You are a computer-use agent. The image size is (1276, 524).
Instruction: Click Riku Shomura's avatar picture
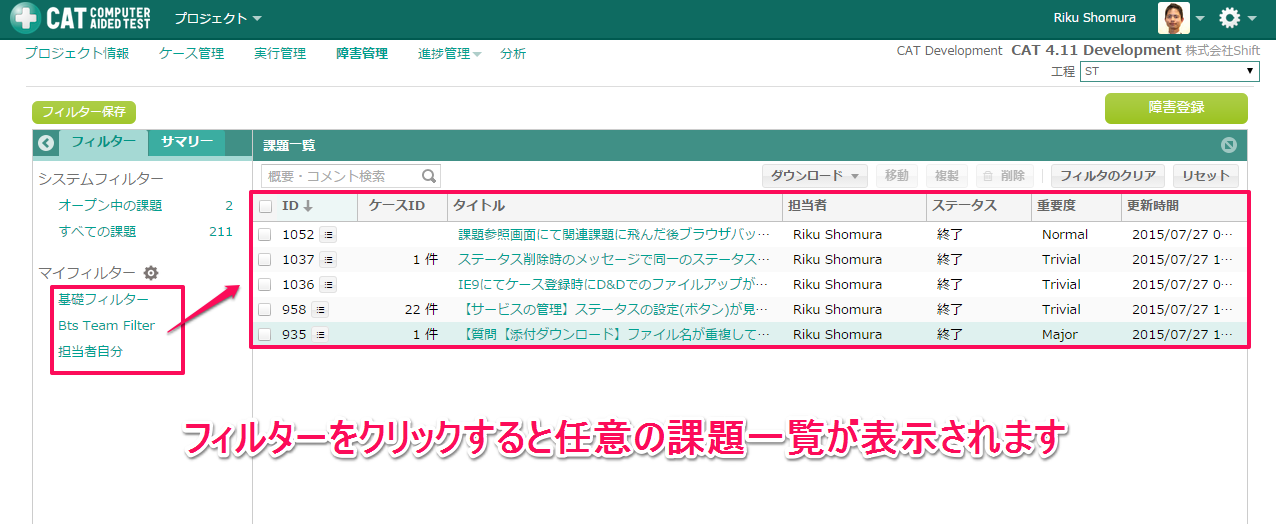(x=1174, y=18)
